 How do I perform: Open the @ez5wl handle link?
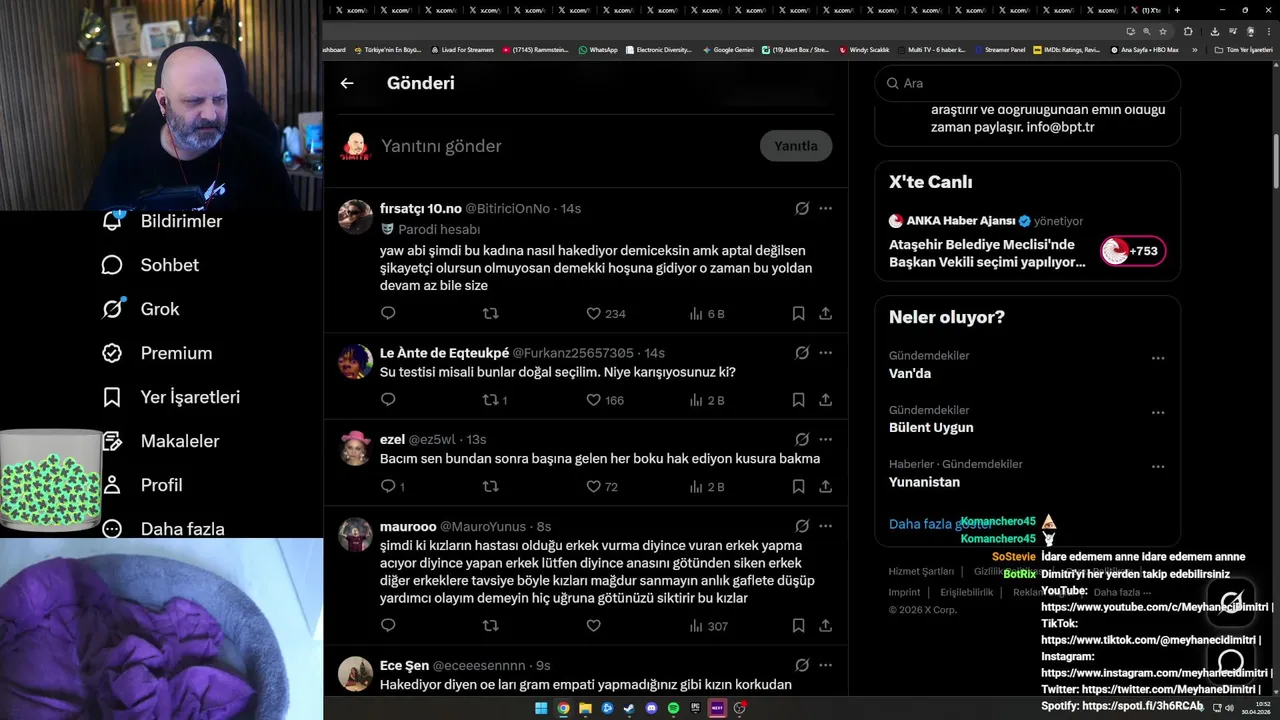(x=432, y=440)
